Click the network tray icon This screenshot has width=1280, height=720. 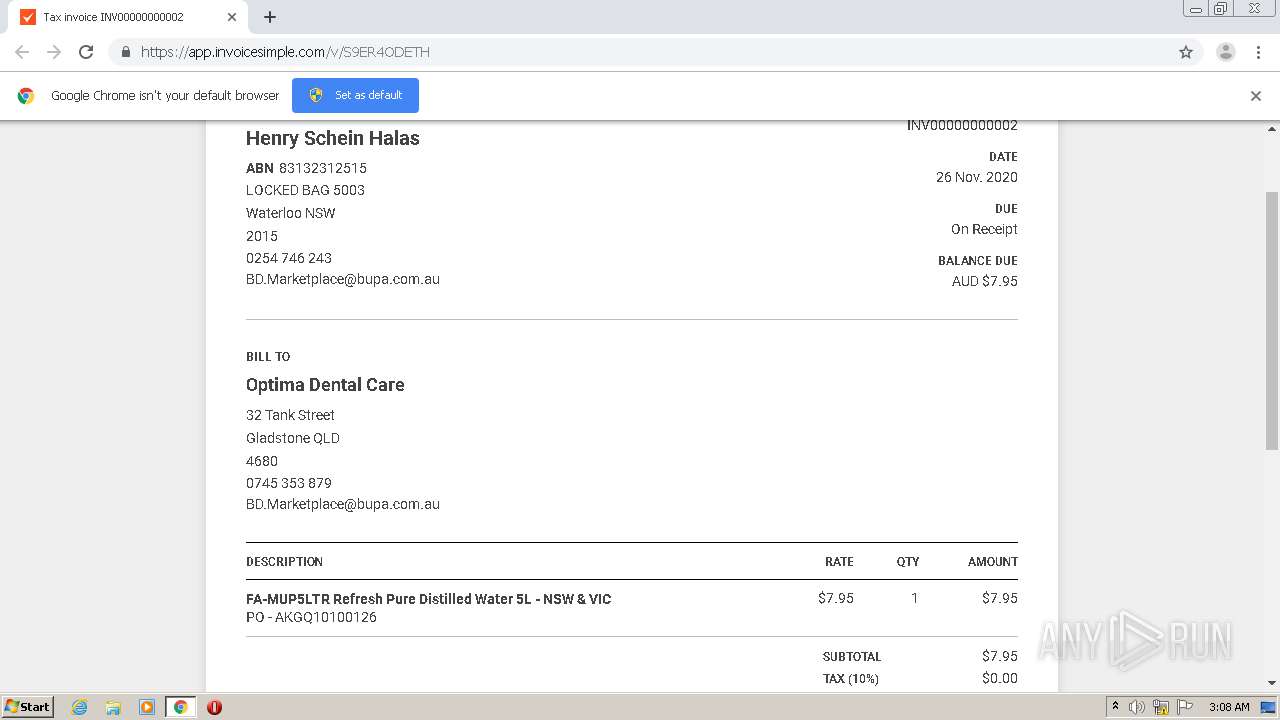(x=1161, y=707)
